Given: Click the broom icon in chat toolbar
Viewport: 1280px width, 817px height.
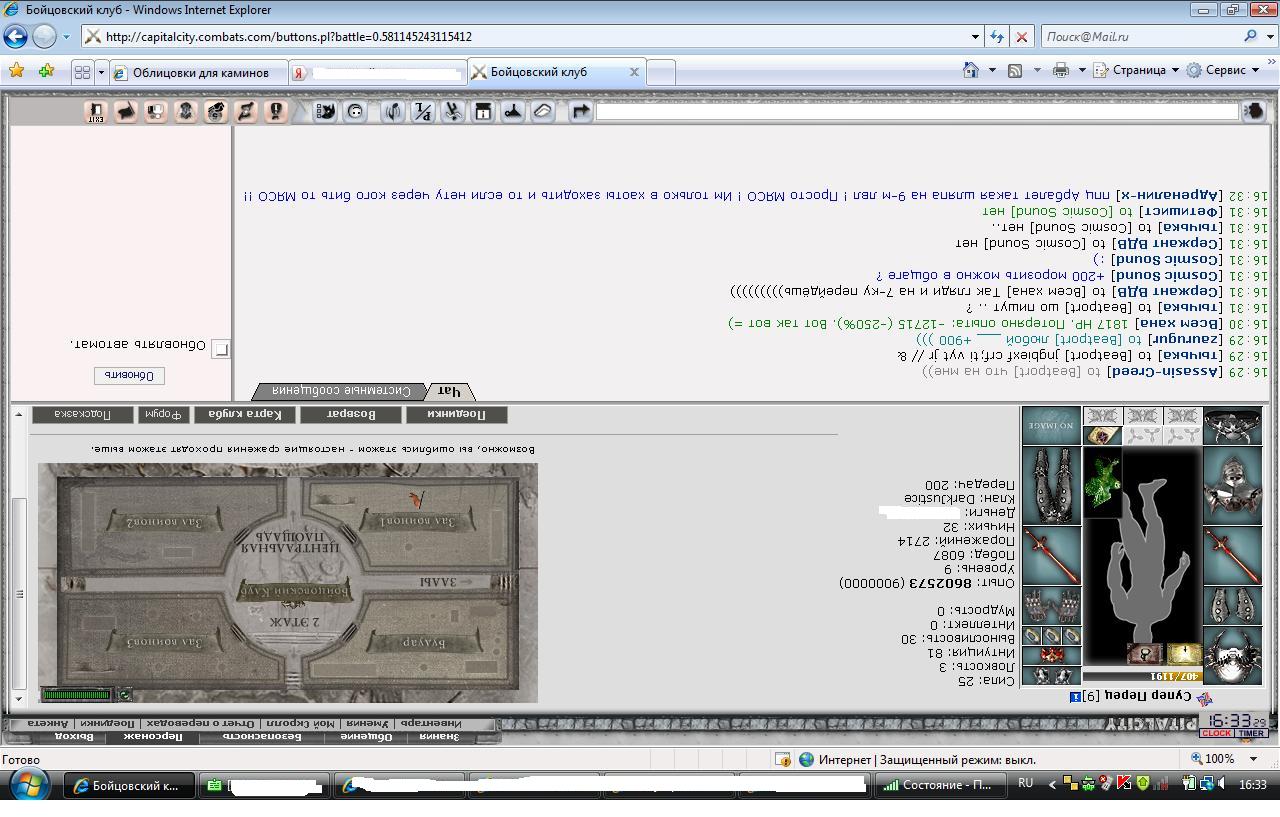Looking at the screenshot, I should pos(512,111).
